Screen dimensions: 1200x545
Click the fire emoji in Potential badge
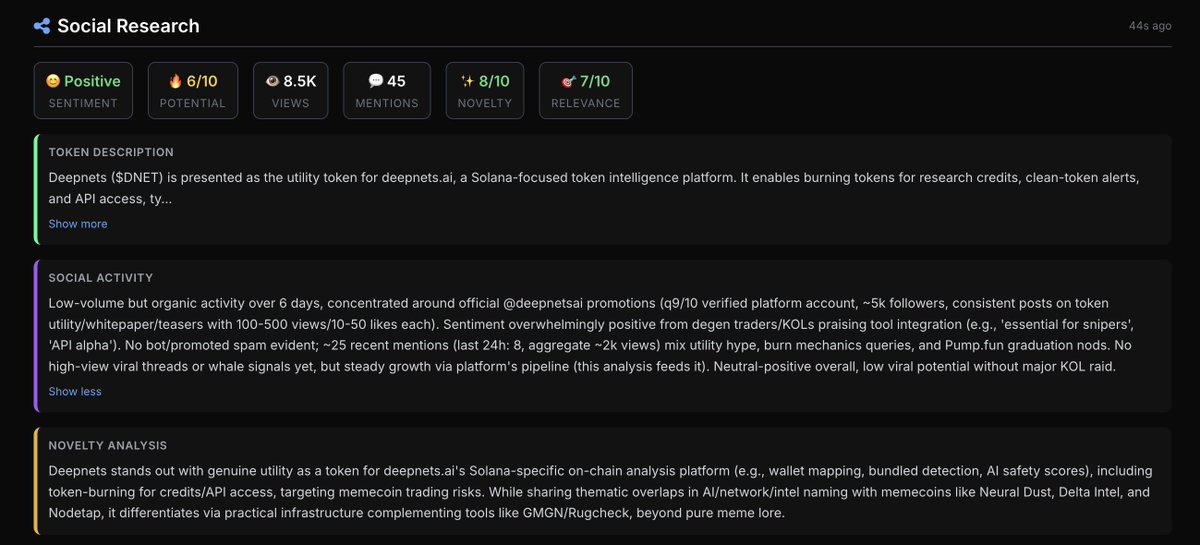175,81
